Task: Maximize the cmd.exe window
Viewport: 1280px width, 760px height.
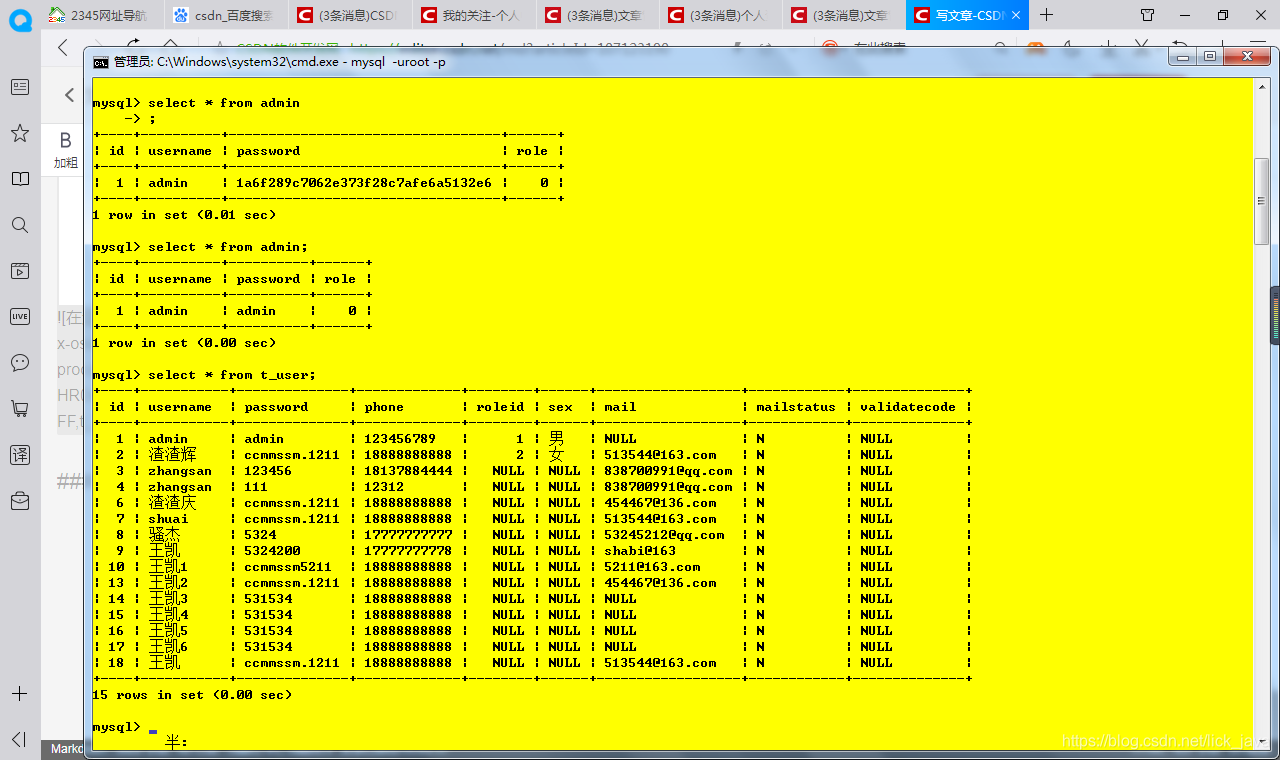Action: 1210,57
